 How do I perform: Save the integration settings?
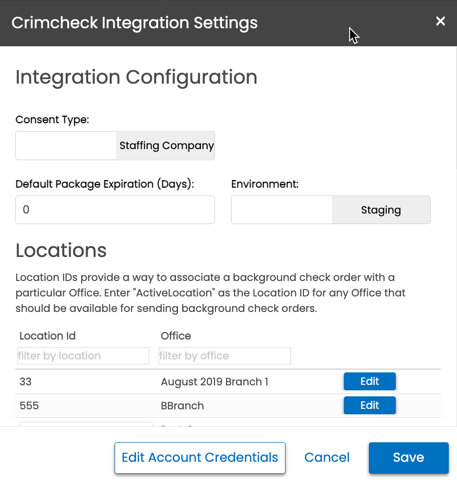point(409,458)
